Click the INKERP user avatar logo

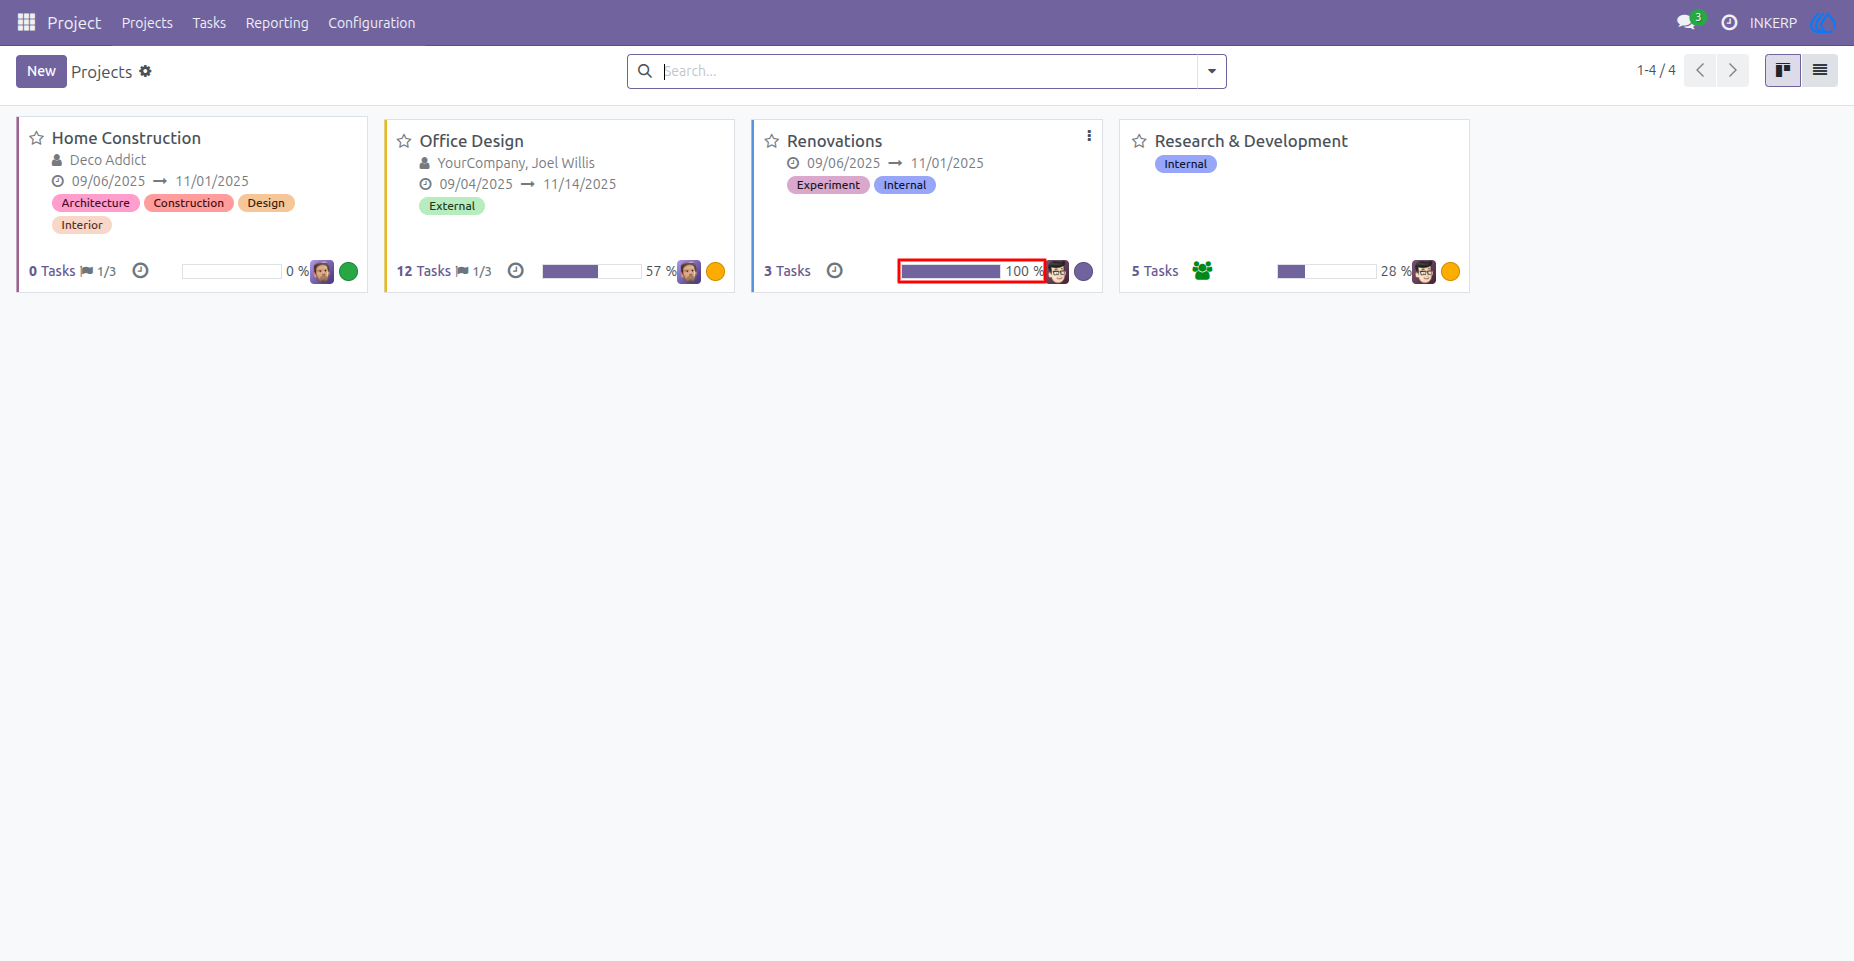(1823, 22)
